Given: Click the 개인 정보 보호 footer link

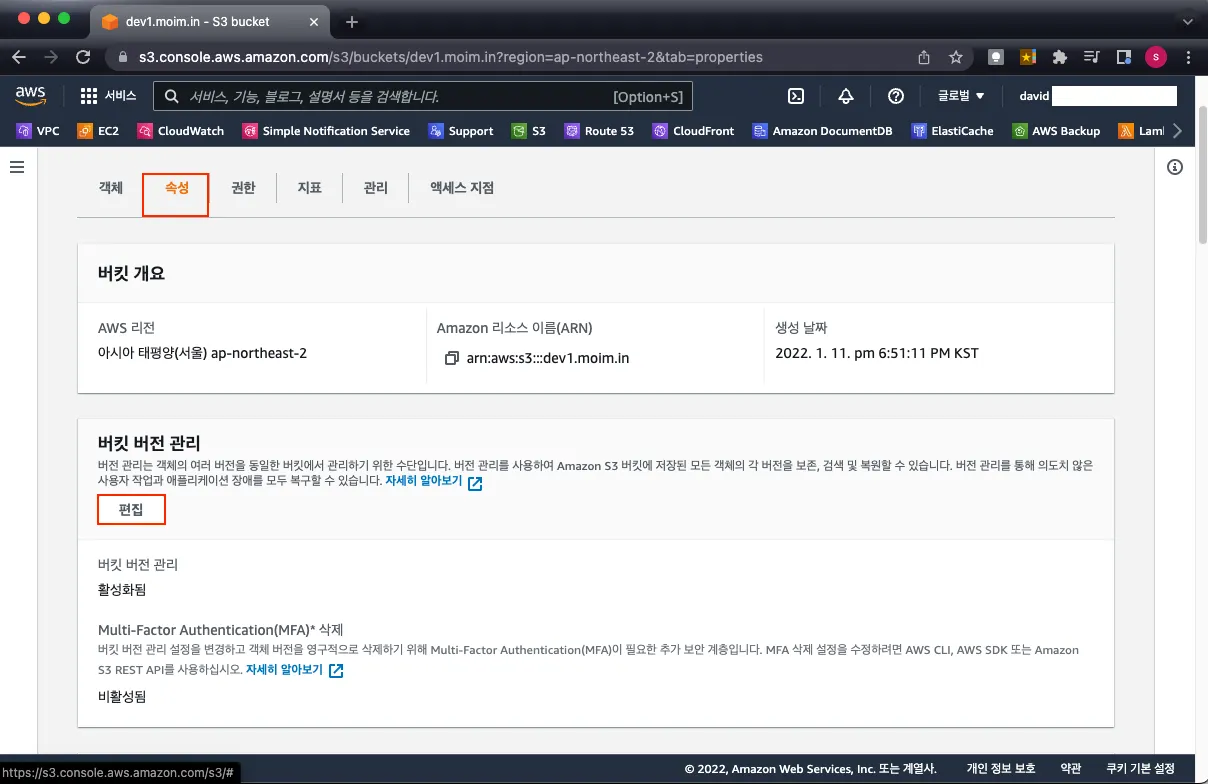Looking at the screenshot, I should point(1000,769).
